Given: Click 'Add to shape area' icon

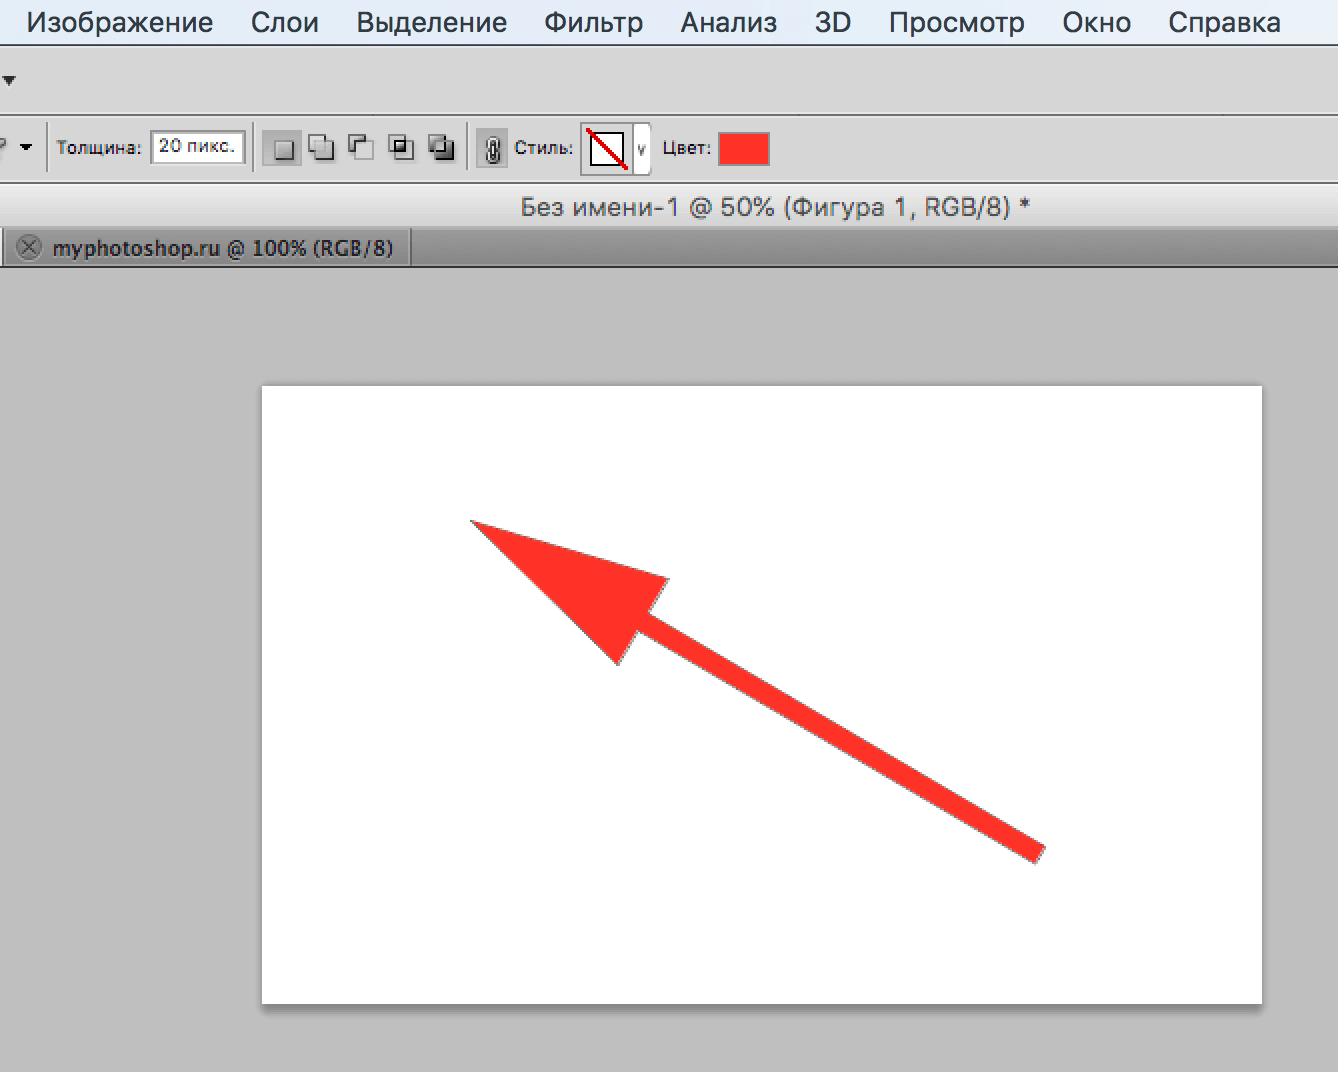Looking at the screenshot, I should click(321, 149).
